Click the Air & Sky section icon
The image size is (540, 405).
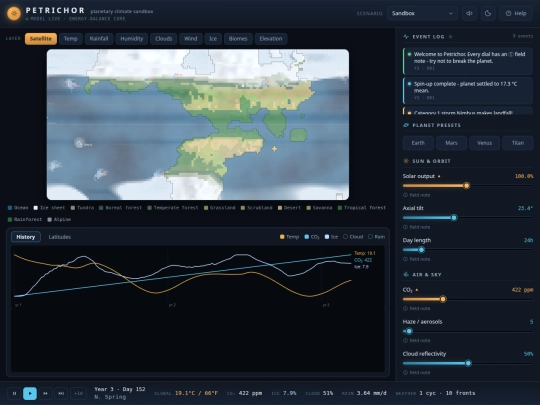click(406, 274)
